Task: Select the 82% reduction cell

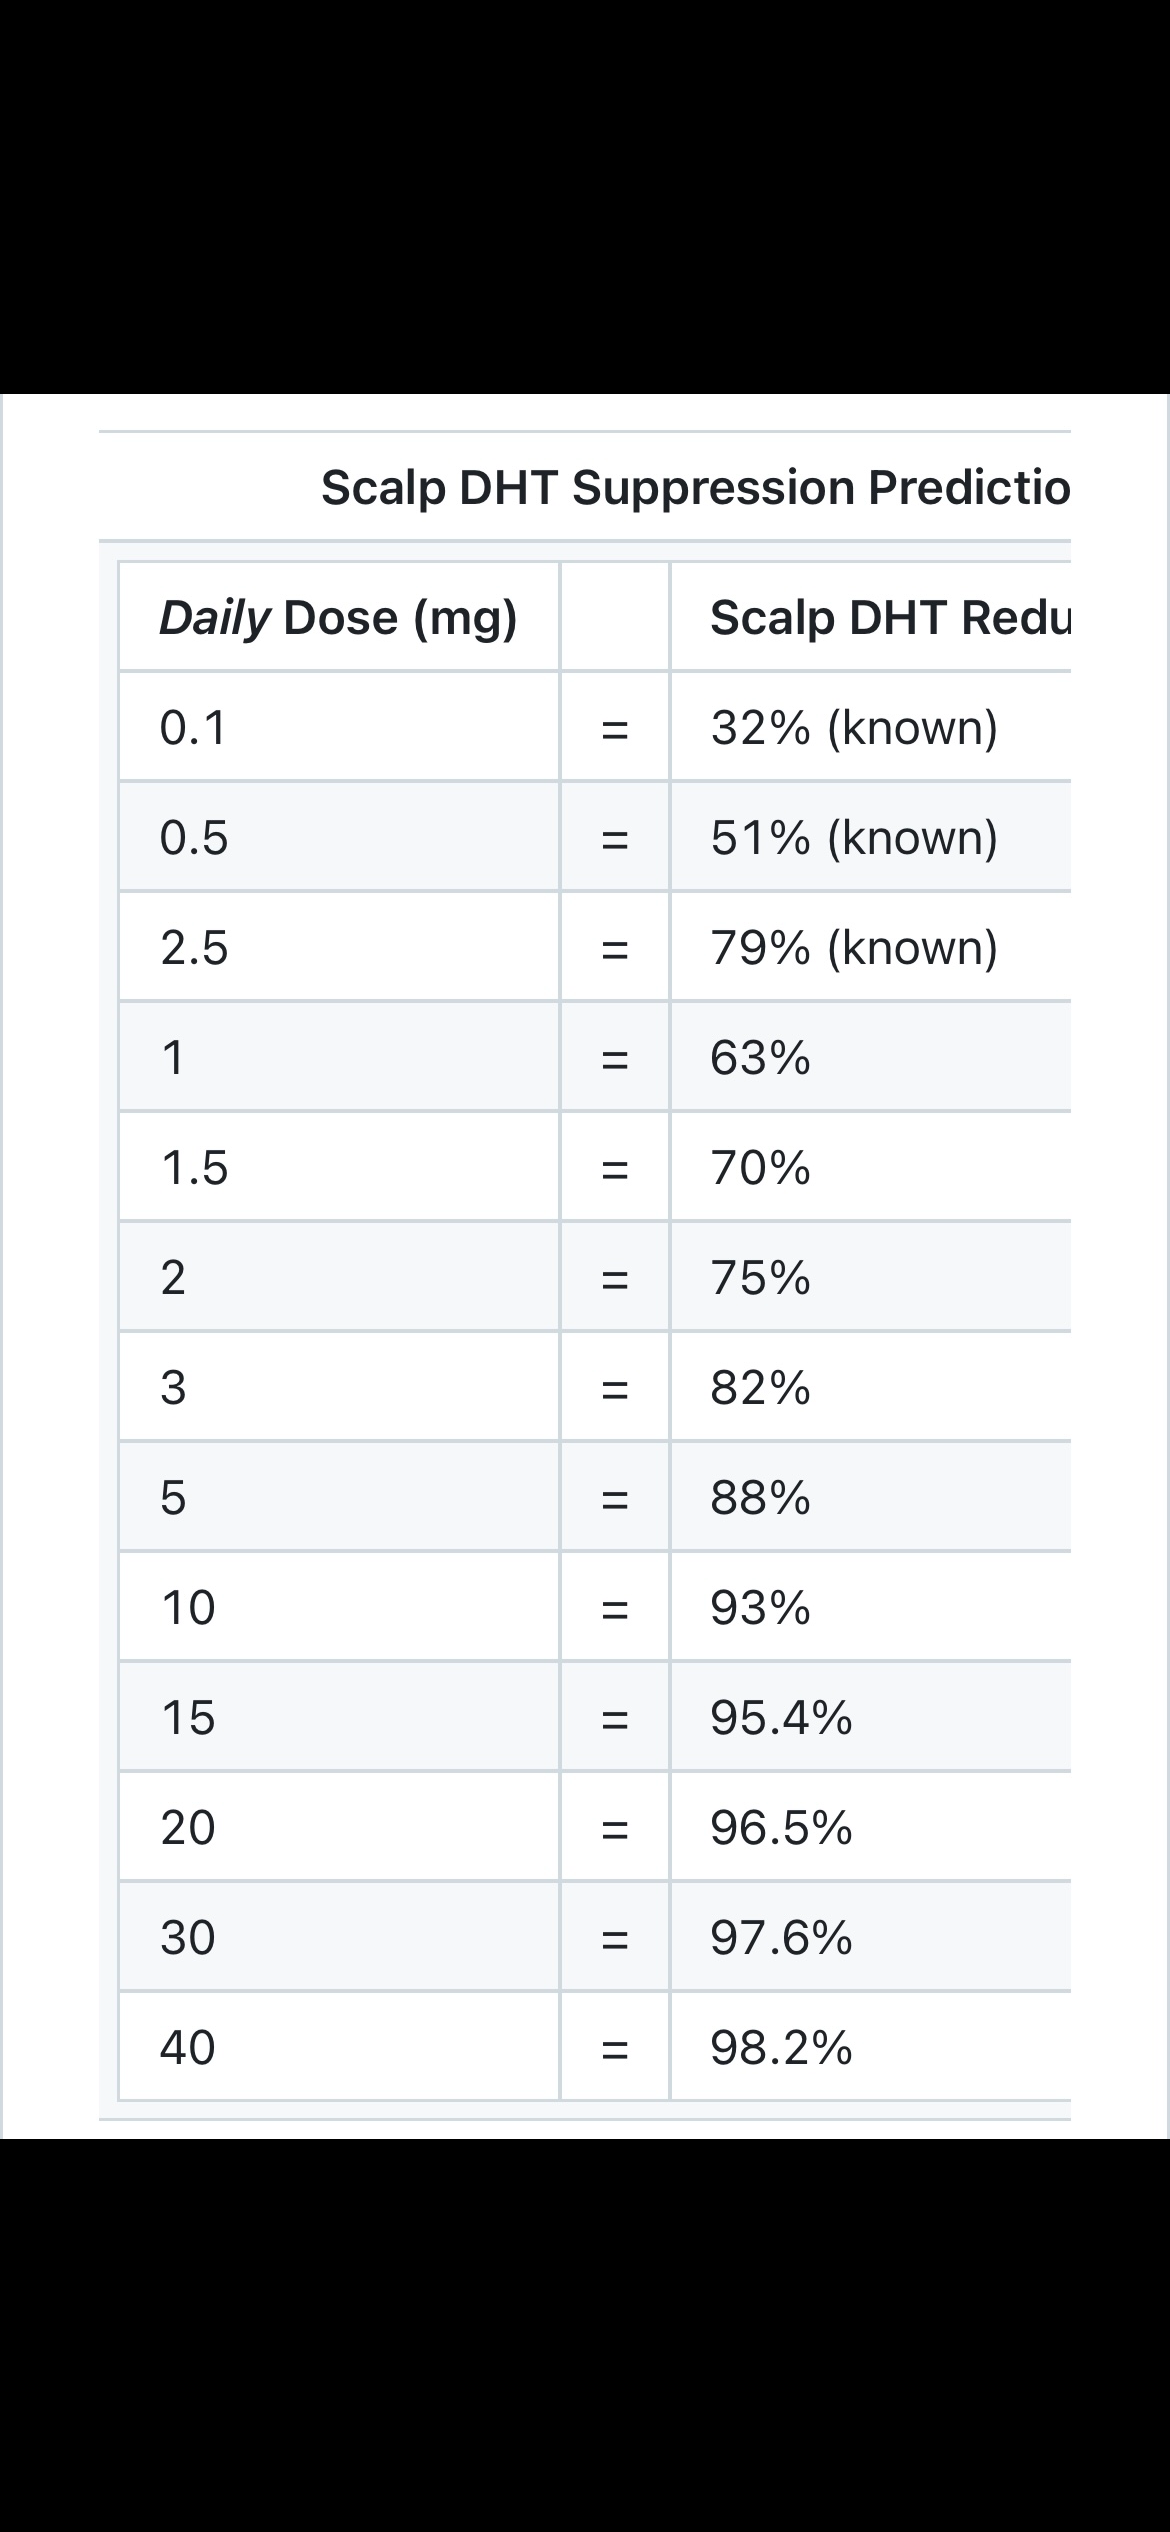Action: (x=761, y=1387)
